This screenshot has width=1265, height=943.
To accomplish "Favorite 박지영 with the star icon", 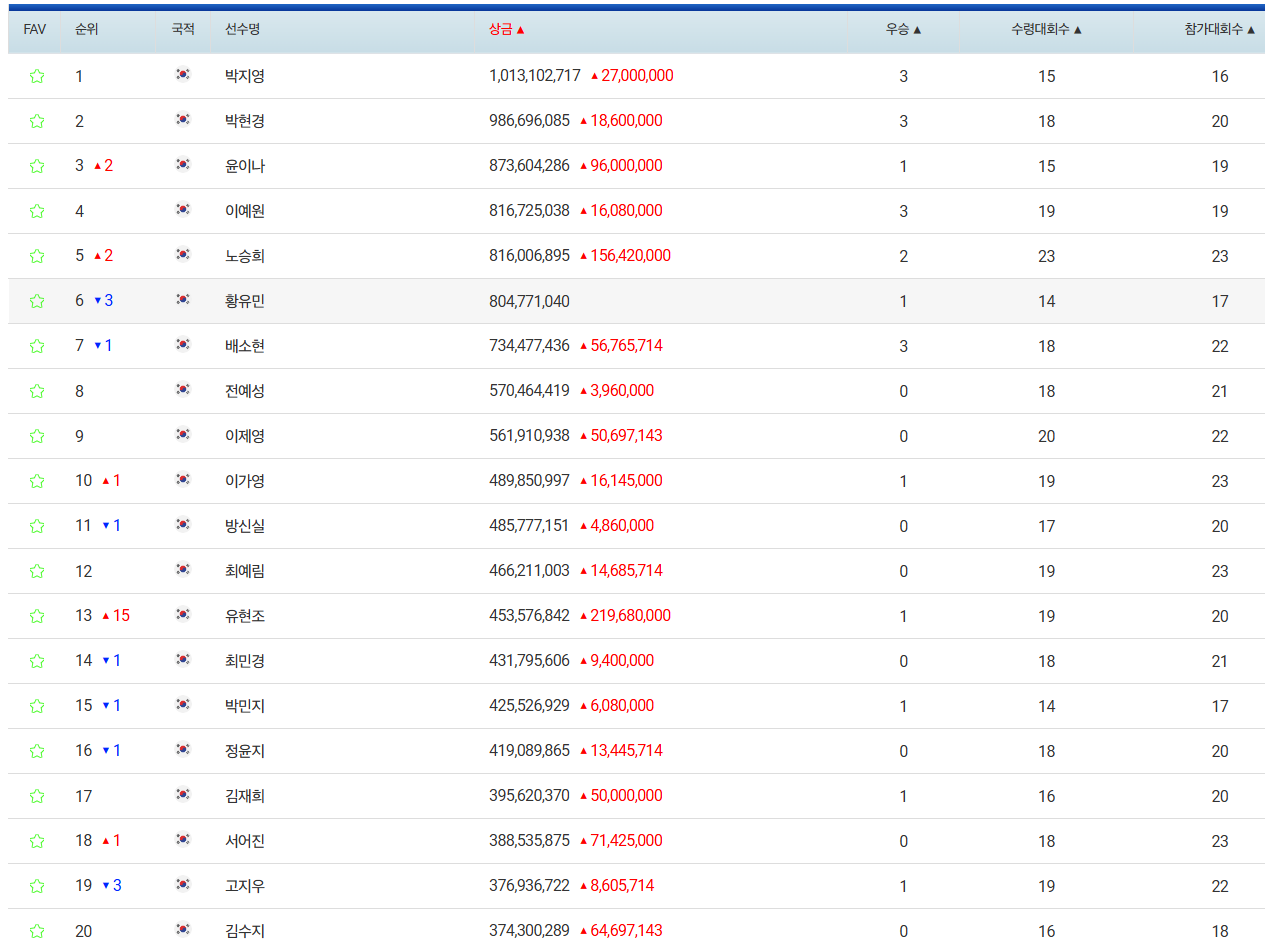I will tap(37, 76).
